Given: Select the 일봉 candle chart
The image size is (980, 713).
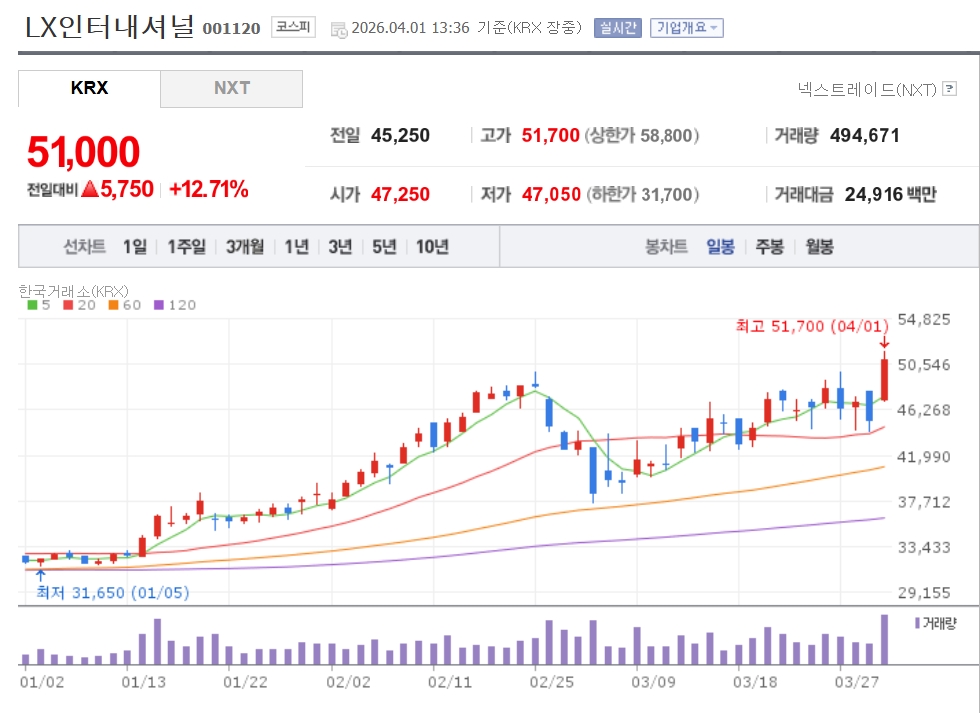Looking at the screenshot, I should [x=720, y=247].
